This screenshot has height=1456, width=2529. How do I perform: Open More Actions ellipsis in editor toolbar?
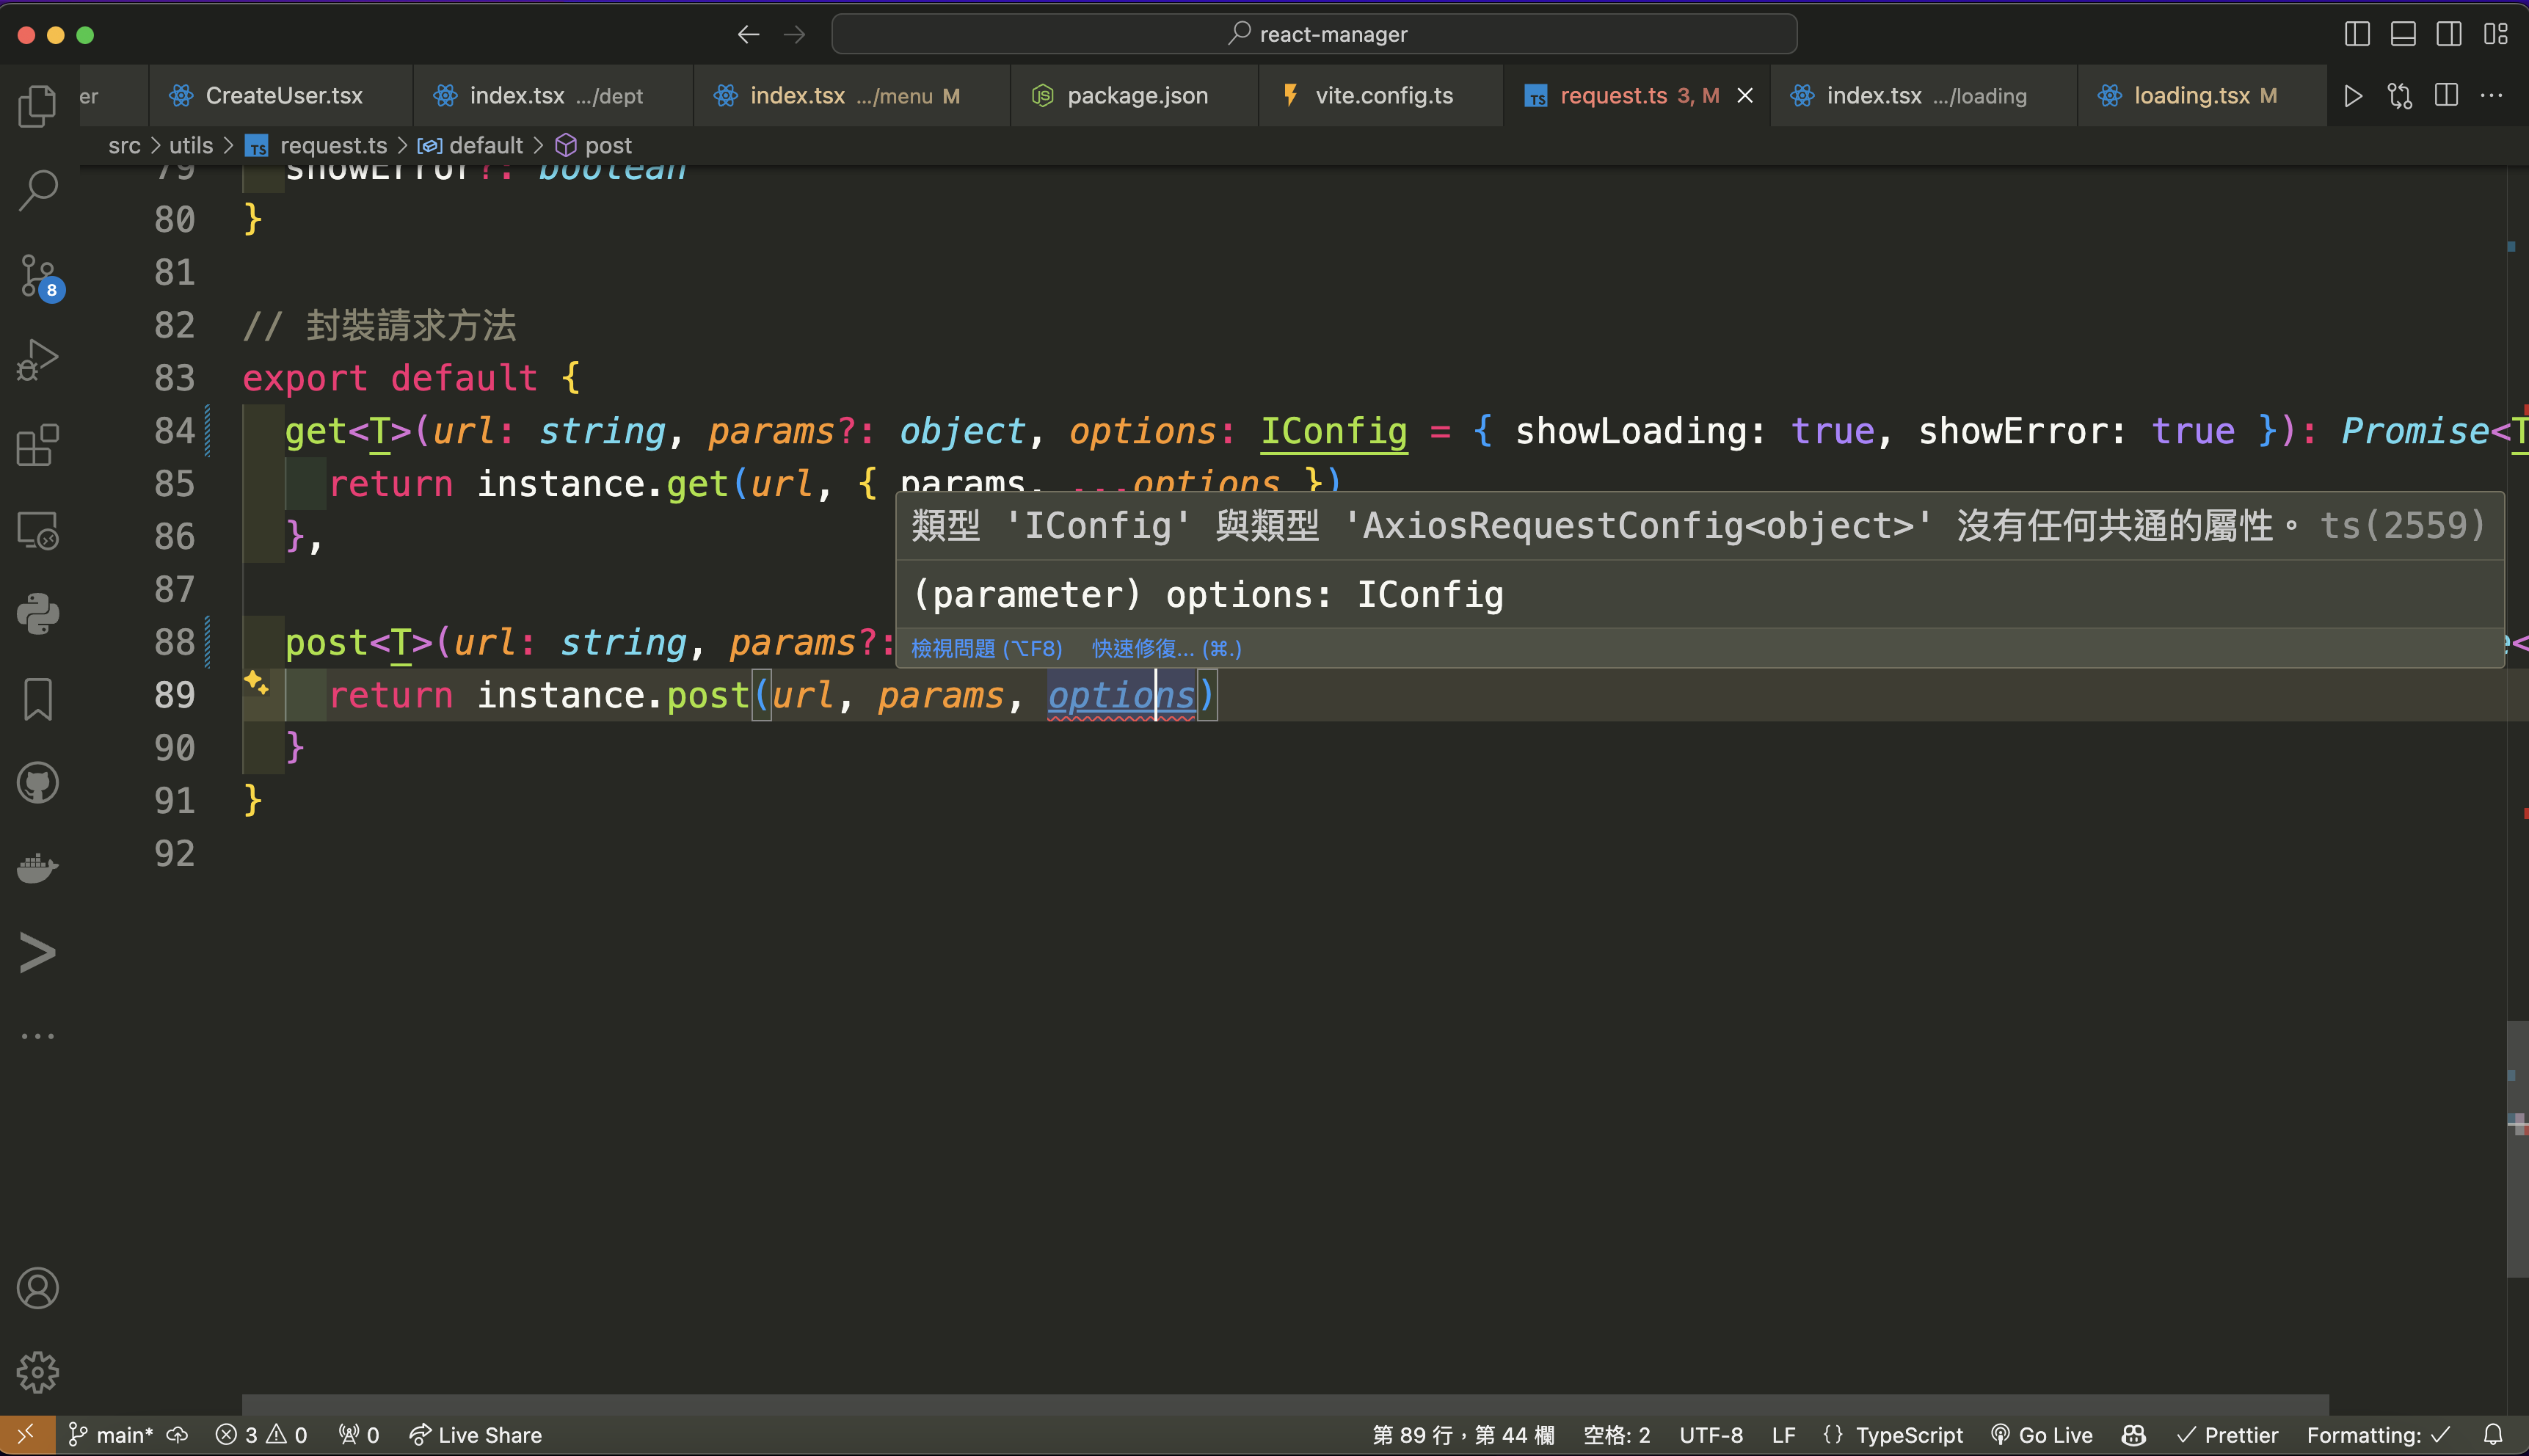[x=2492, y=96]
